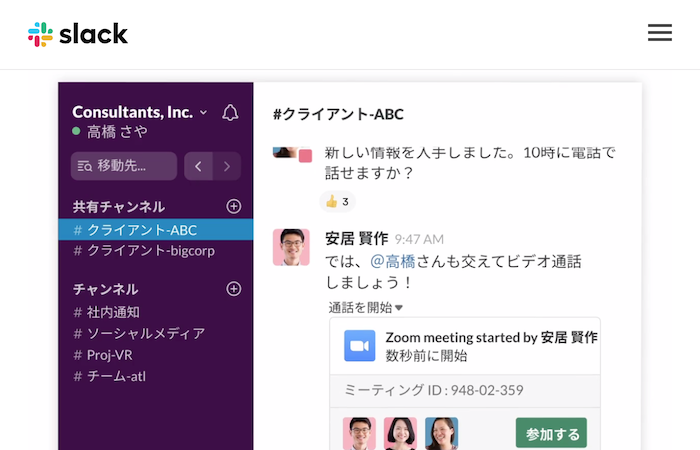Open the #クライアント-bigcorp channel
The height and width of the screenshot is (450, 700).
[156, 250]
